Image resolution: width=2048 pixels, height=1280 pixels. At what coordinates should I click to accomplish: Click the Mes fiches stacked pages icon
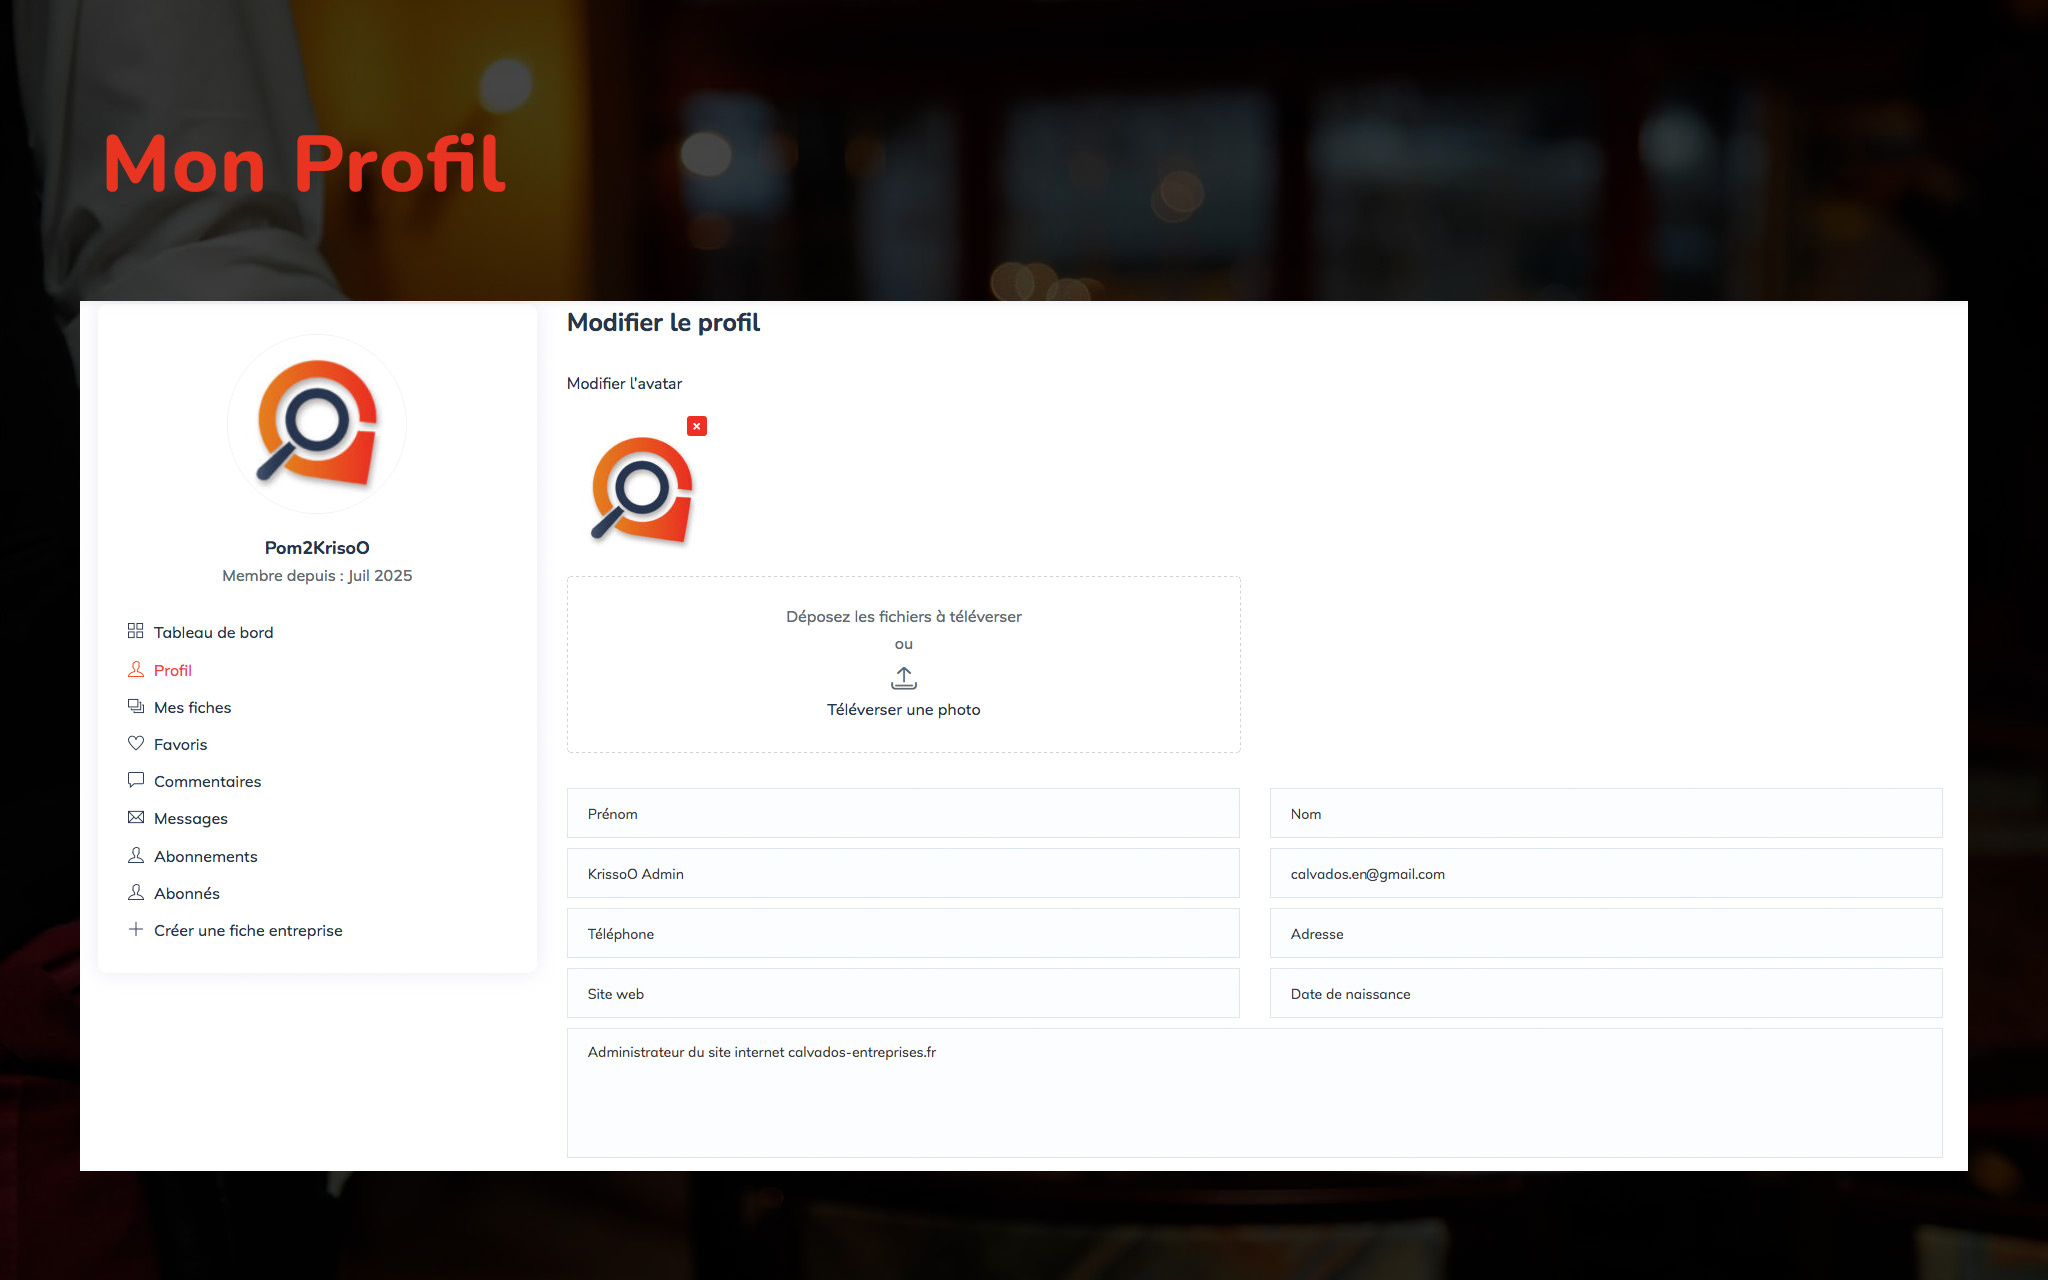tap(135, 706)
